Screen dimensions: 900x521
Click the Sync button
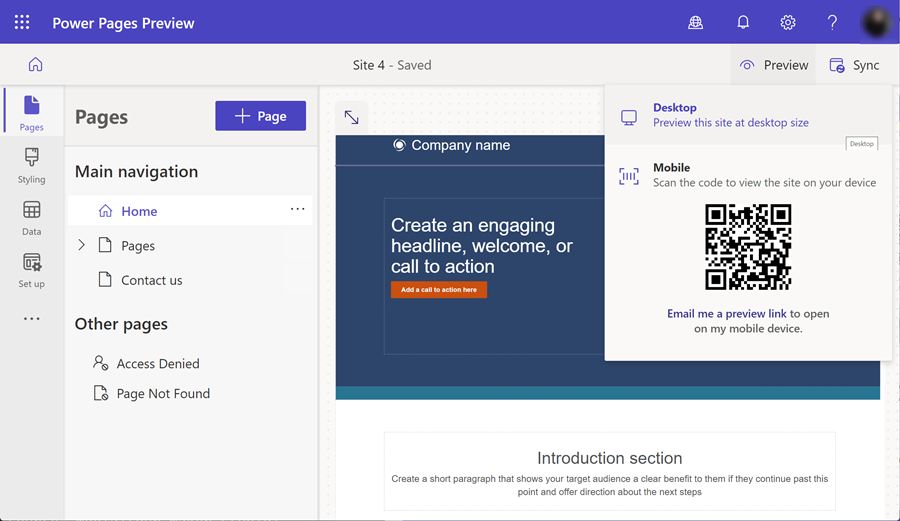pos(854,65)
